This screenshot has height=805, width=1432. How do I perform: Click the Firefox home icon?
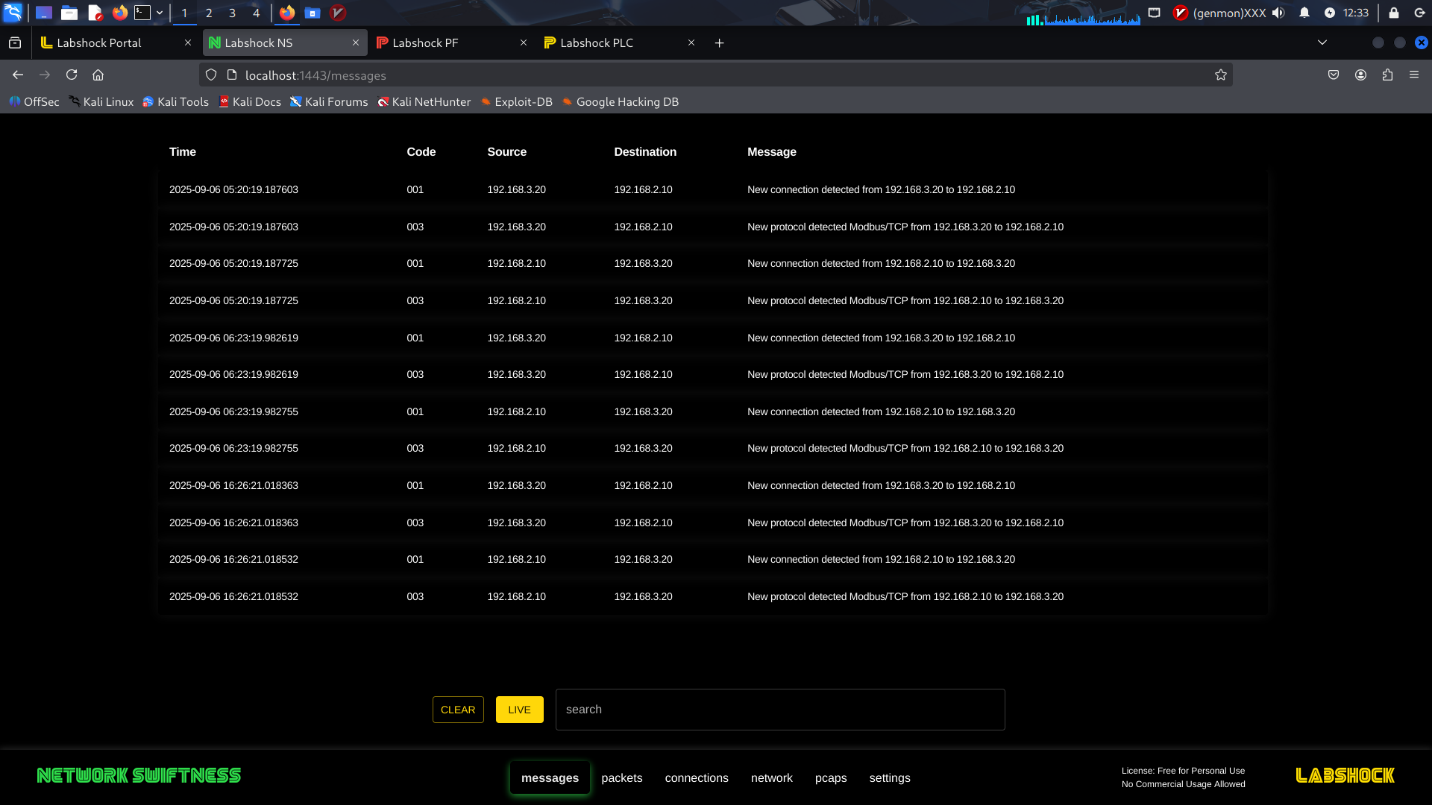98,75
